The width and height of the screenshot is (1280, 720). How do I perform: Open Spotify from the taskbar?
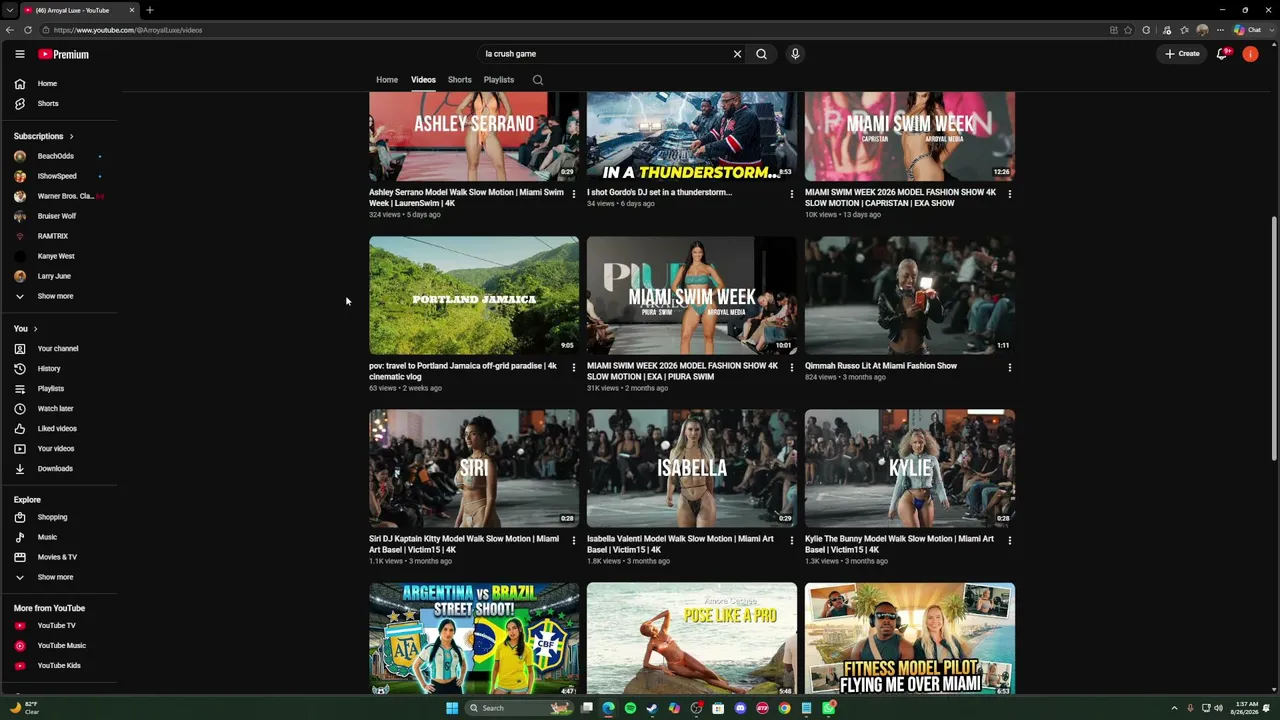pos(630,708)
